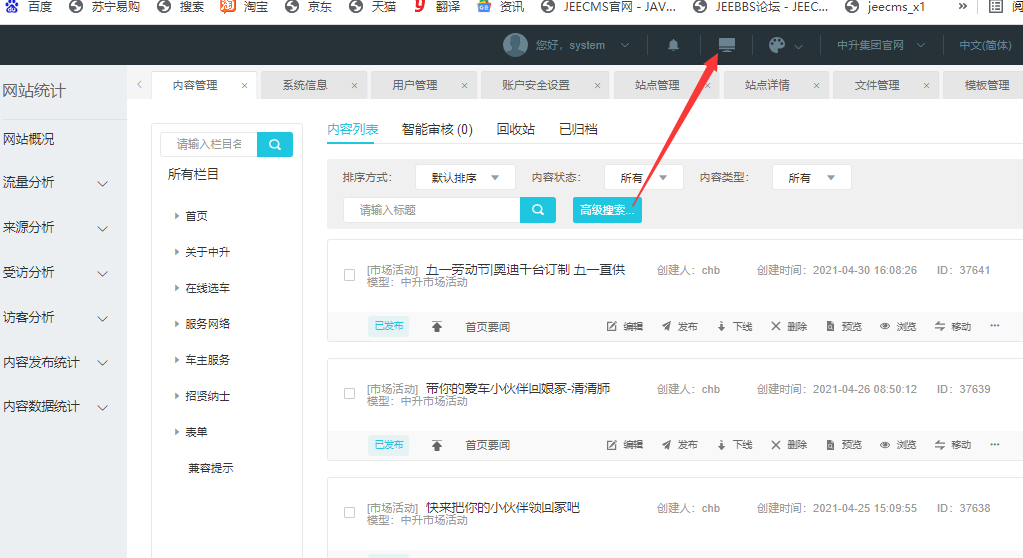Open more options ellipsis for ID 37641
This screenshot has width=1023, height=558.
pyautogui.click(x=994, y=326)
